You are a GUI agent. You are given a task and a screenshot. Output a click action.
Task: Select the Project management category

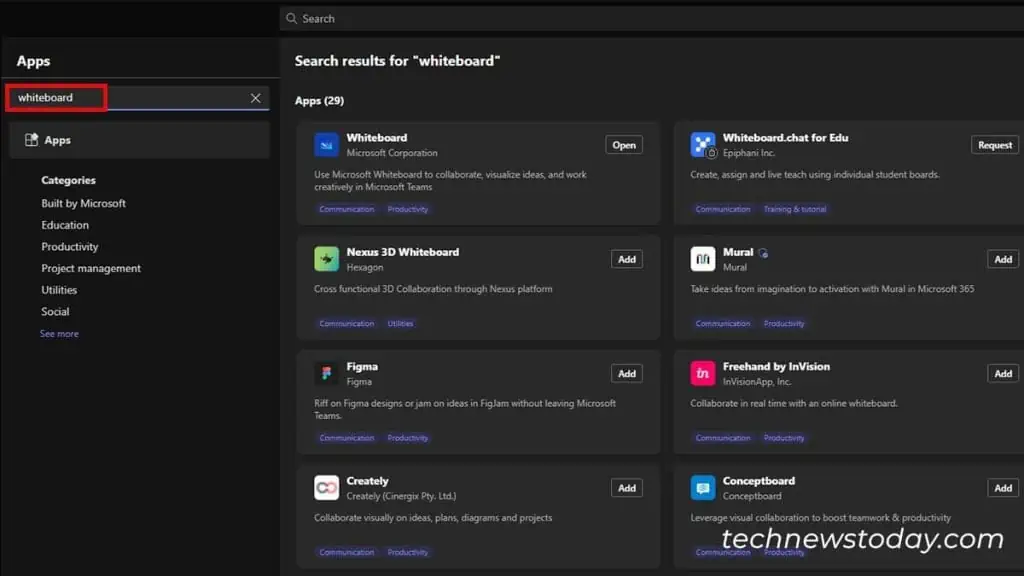click(91, 268)
